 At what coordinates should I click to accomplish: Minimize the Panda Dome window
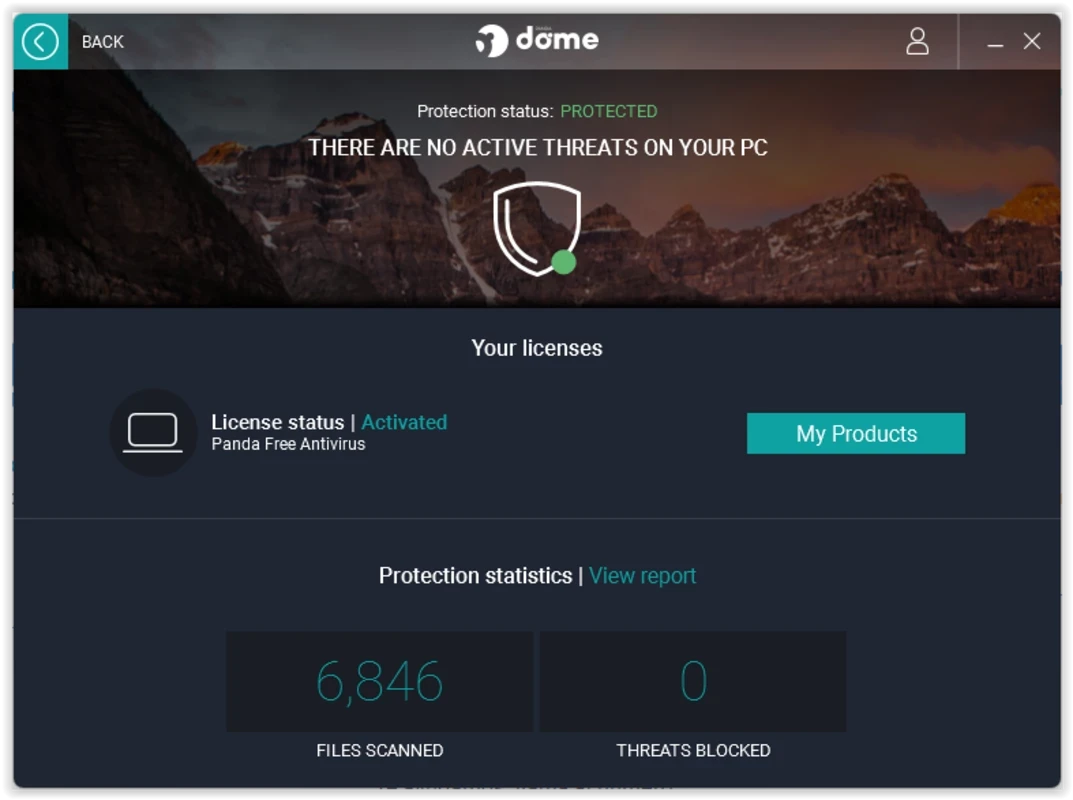995,43
